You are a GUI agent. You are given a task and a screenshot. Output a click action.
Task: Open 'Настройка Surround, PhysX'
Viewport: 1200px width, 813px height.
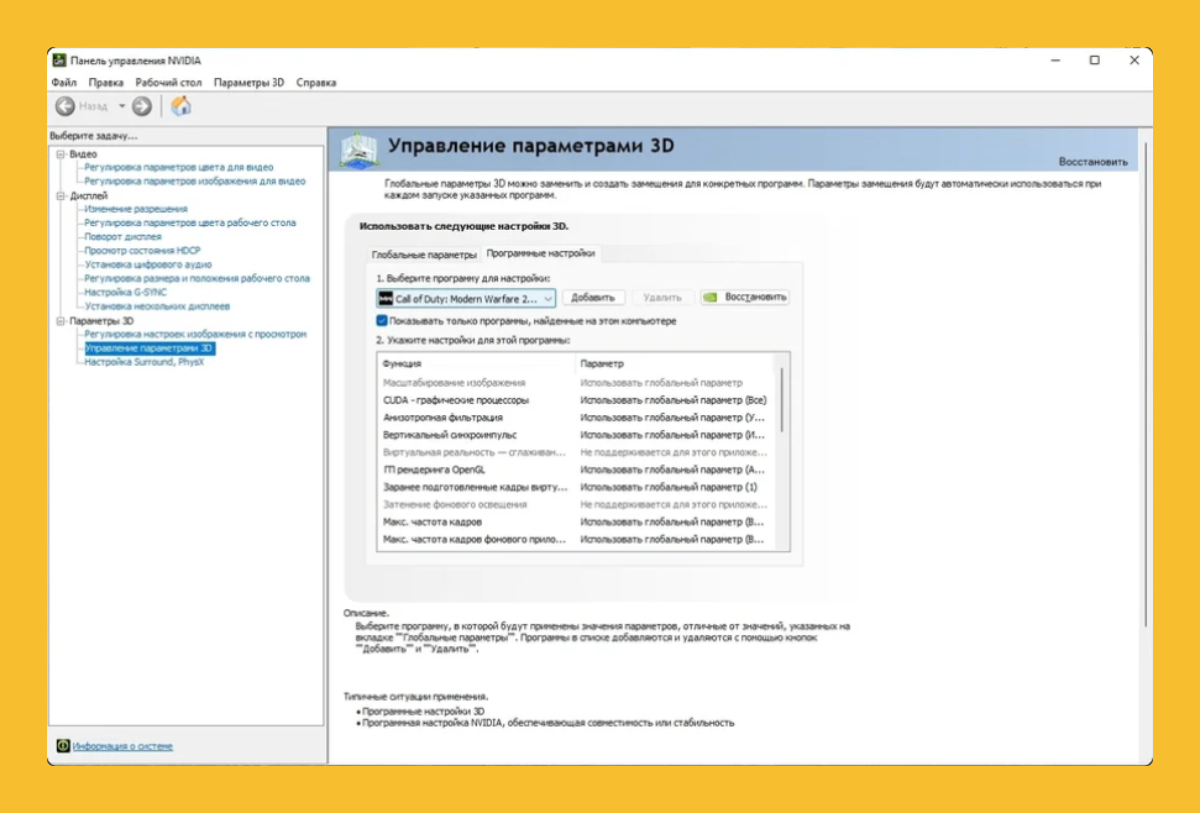tap(144, 362)
